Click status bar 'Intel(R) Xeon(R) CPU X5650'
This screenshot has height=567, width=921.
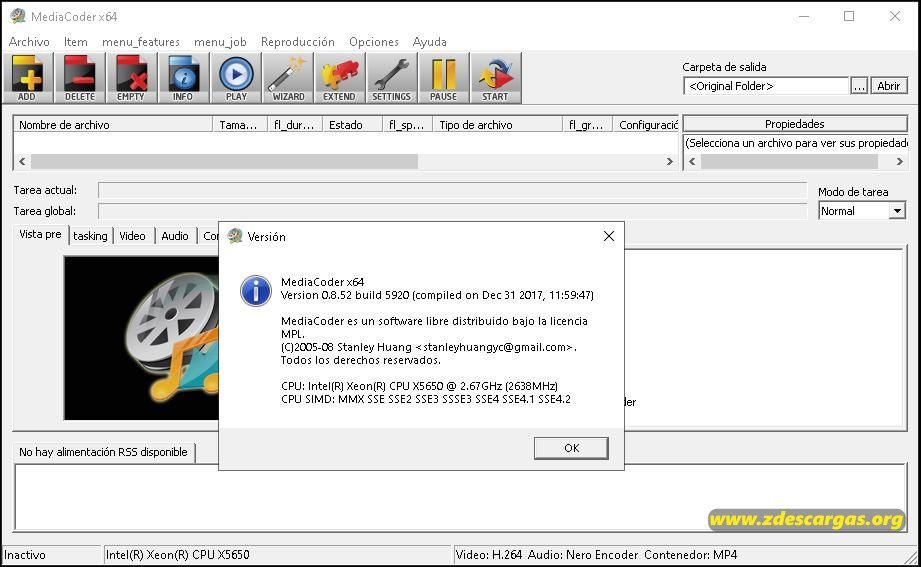pos(177,555)
